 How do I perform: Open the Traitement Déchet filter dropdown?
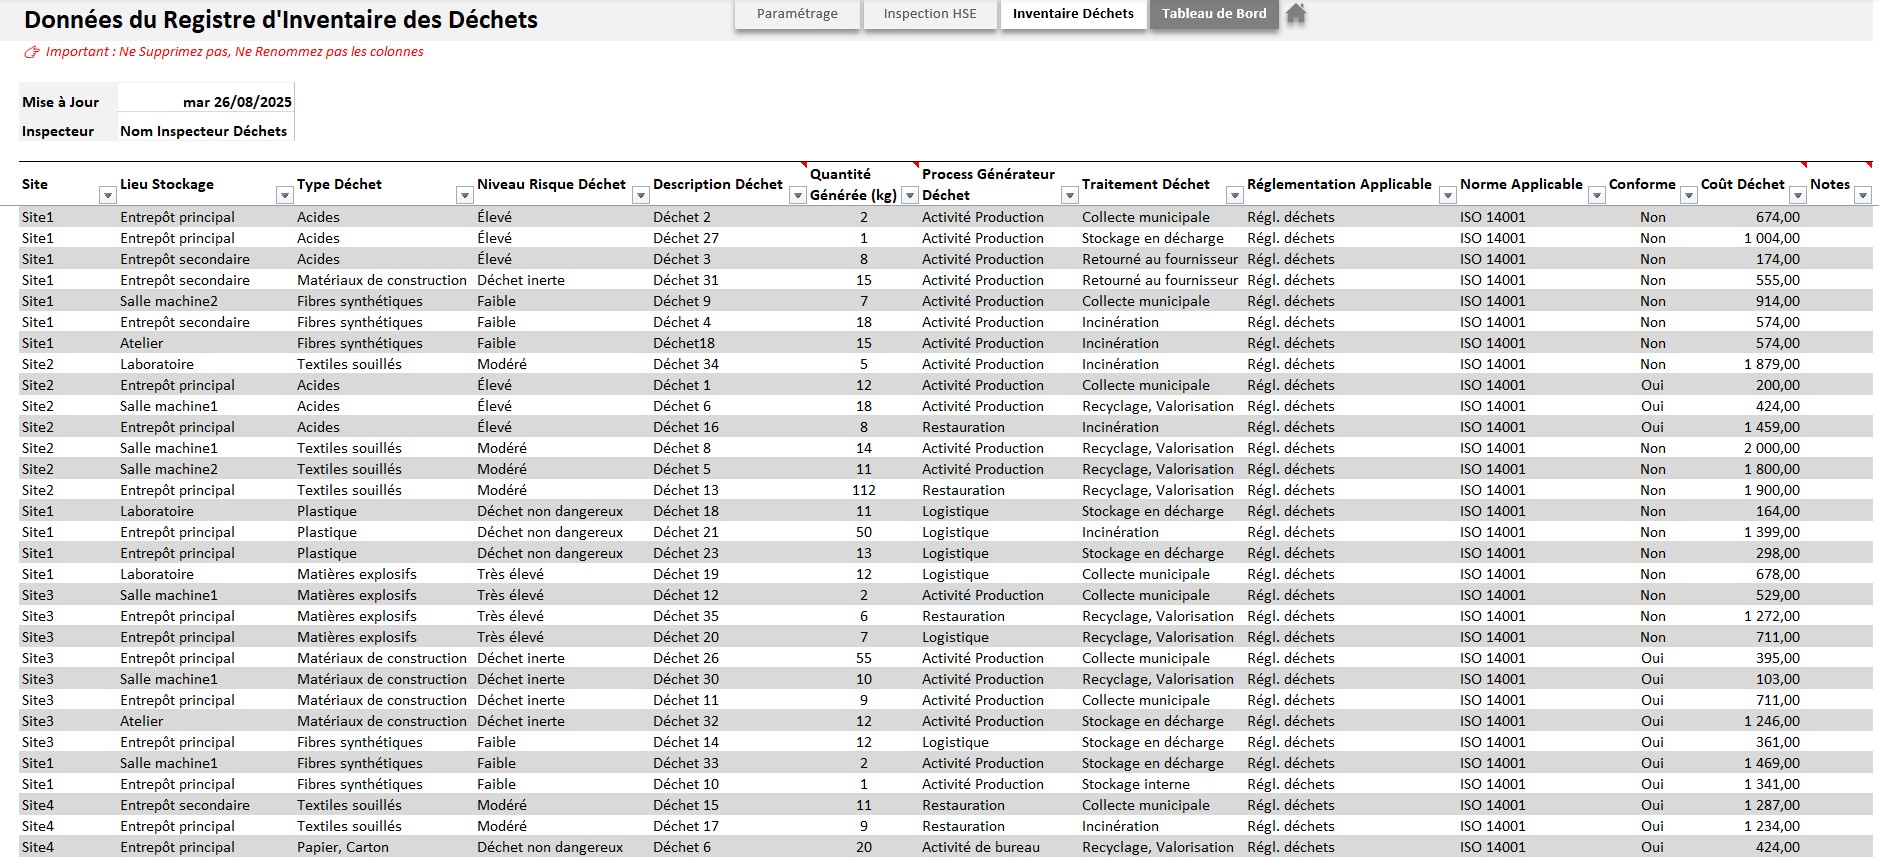(x=1235, y=196)
